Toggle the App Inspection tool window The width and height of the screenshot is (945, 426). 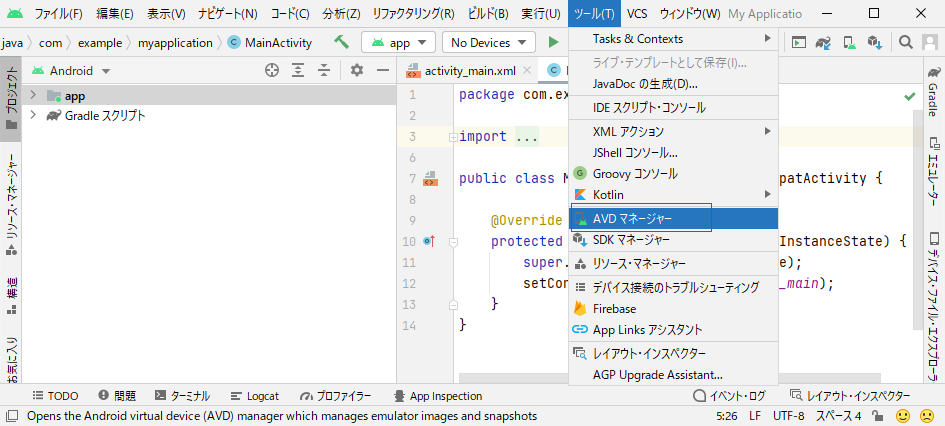pyautogui.click(x=438, y=396)
